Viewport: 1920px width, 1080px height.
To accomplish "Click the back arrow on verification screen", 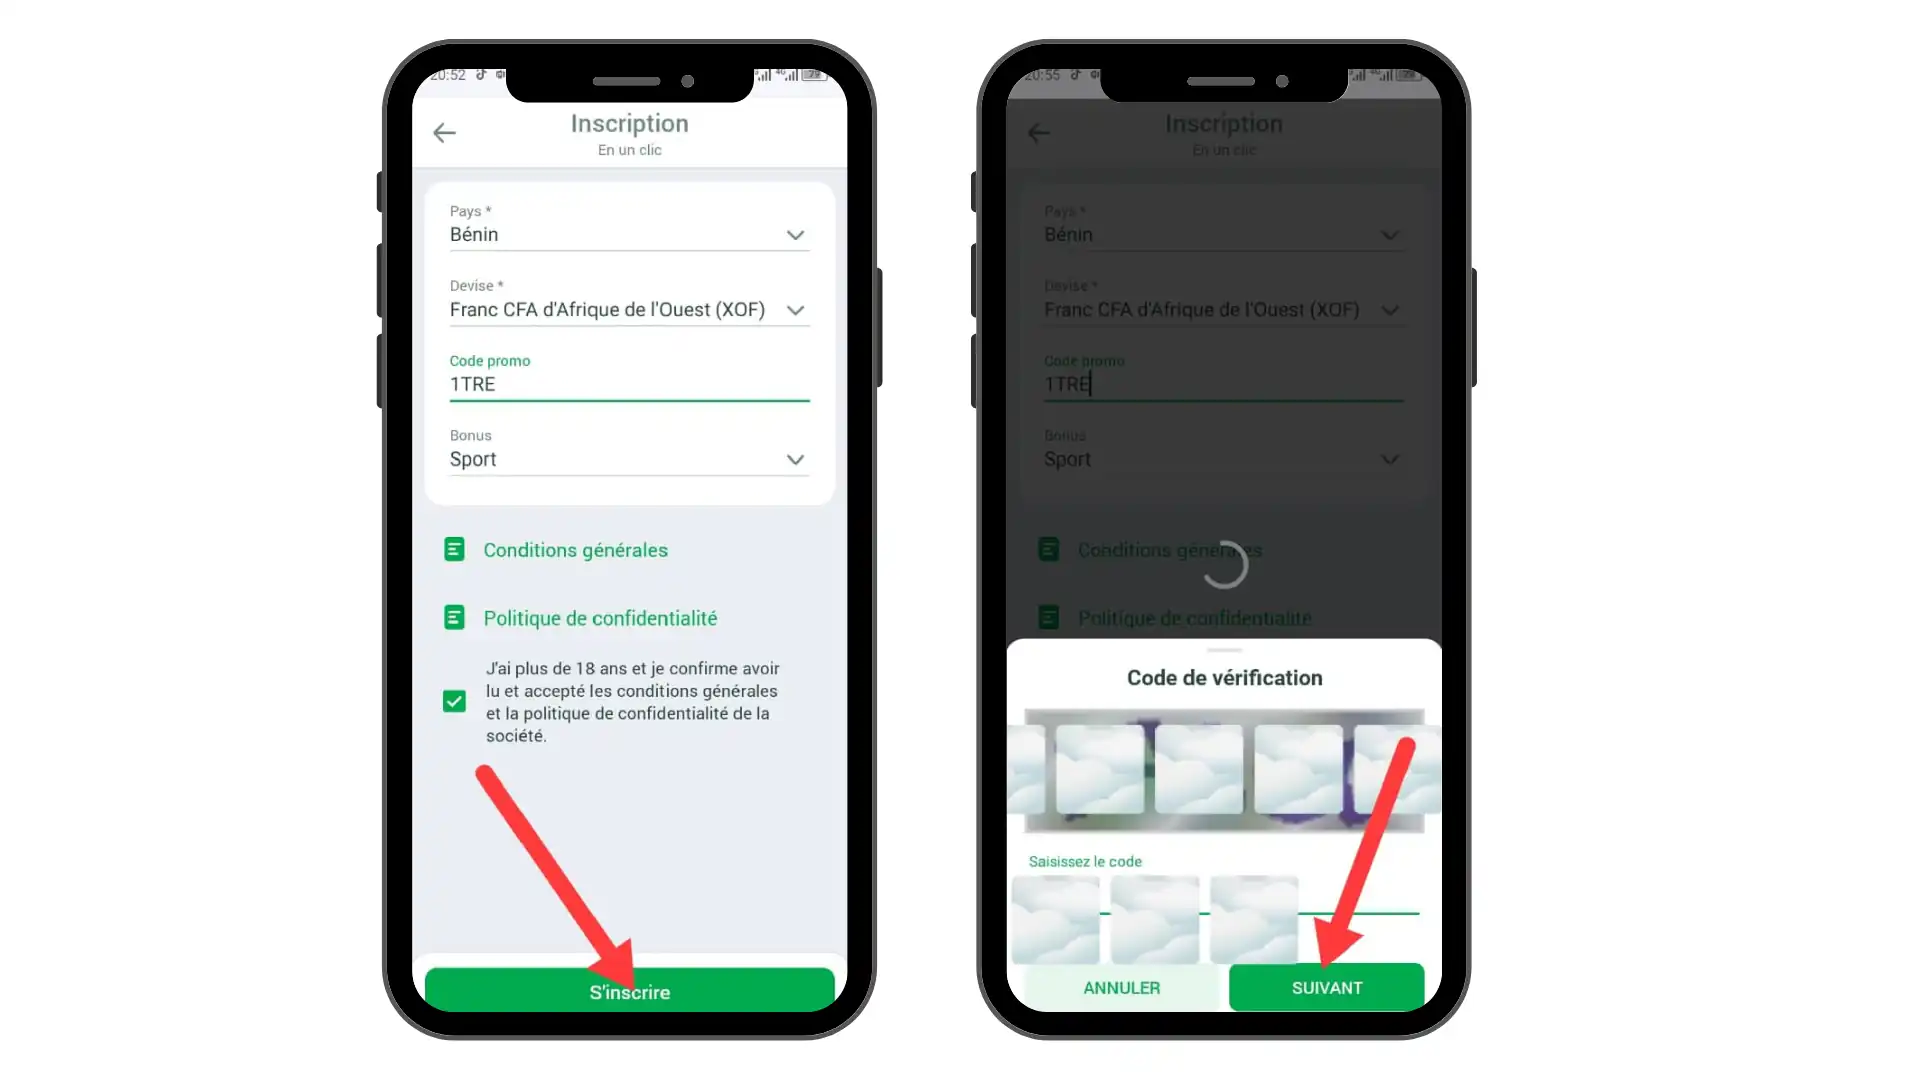I will [x=1040, y=132].
